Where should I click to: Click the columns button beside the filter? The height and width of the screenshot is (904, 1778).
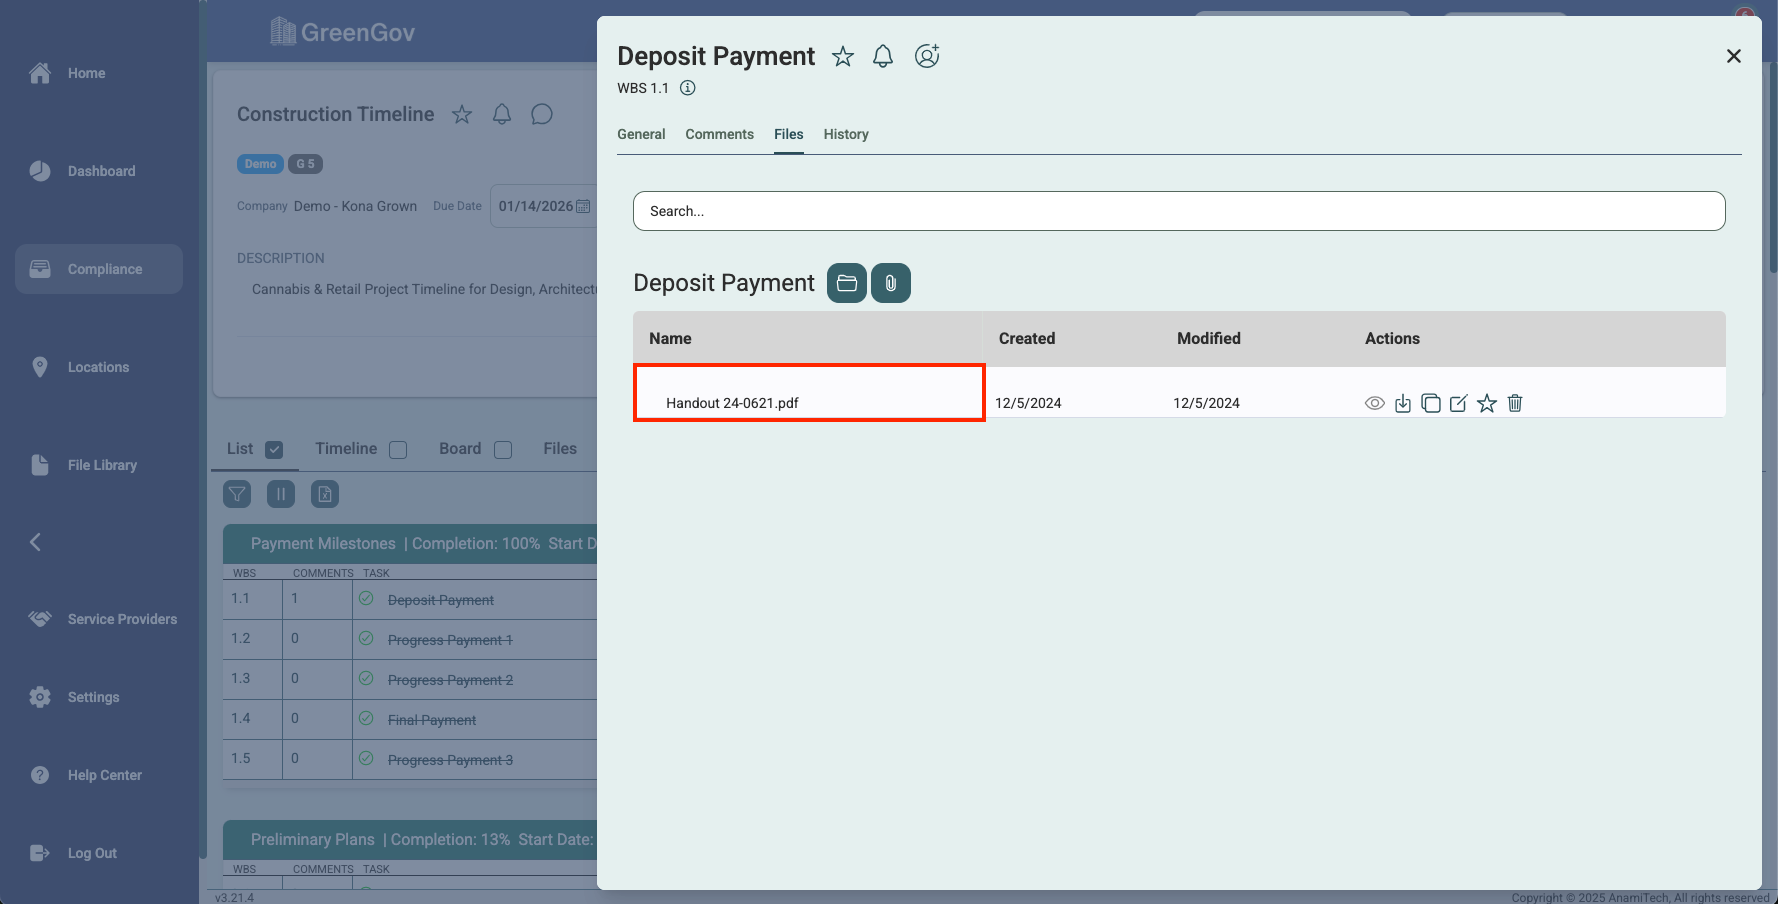point(281,494)
